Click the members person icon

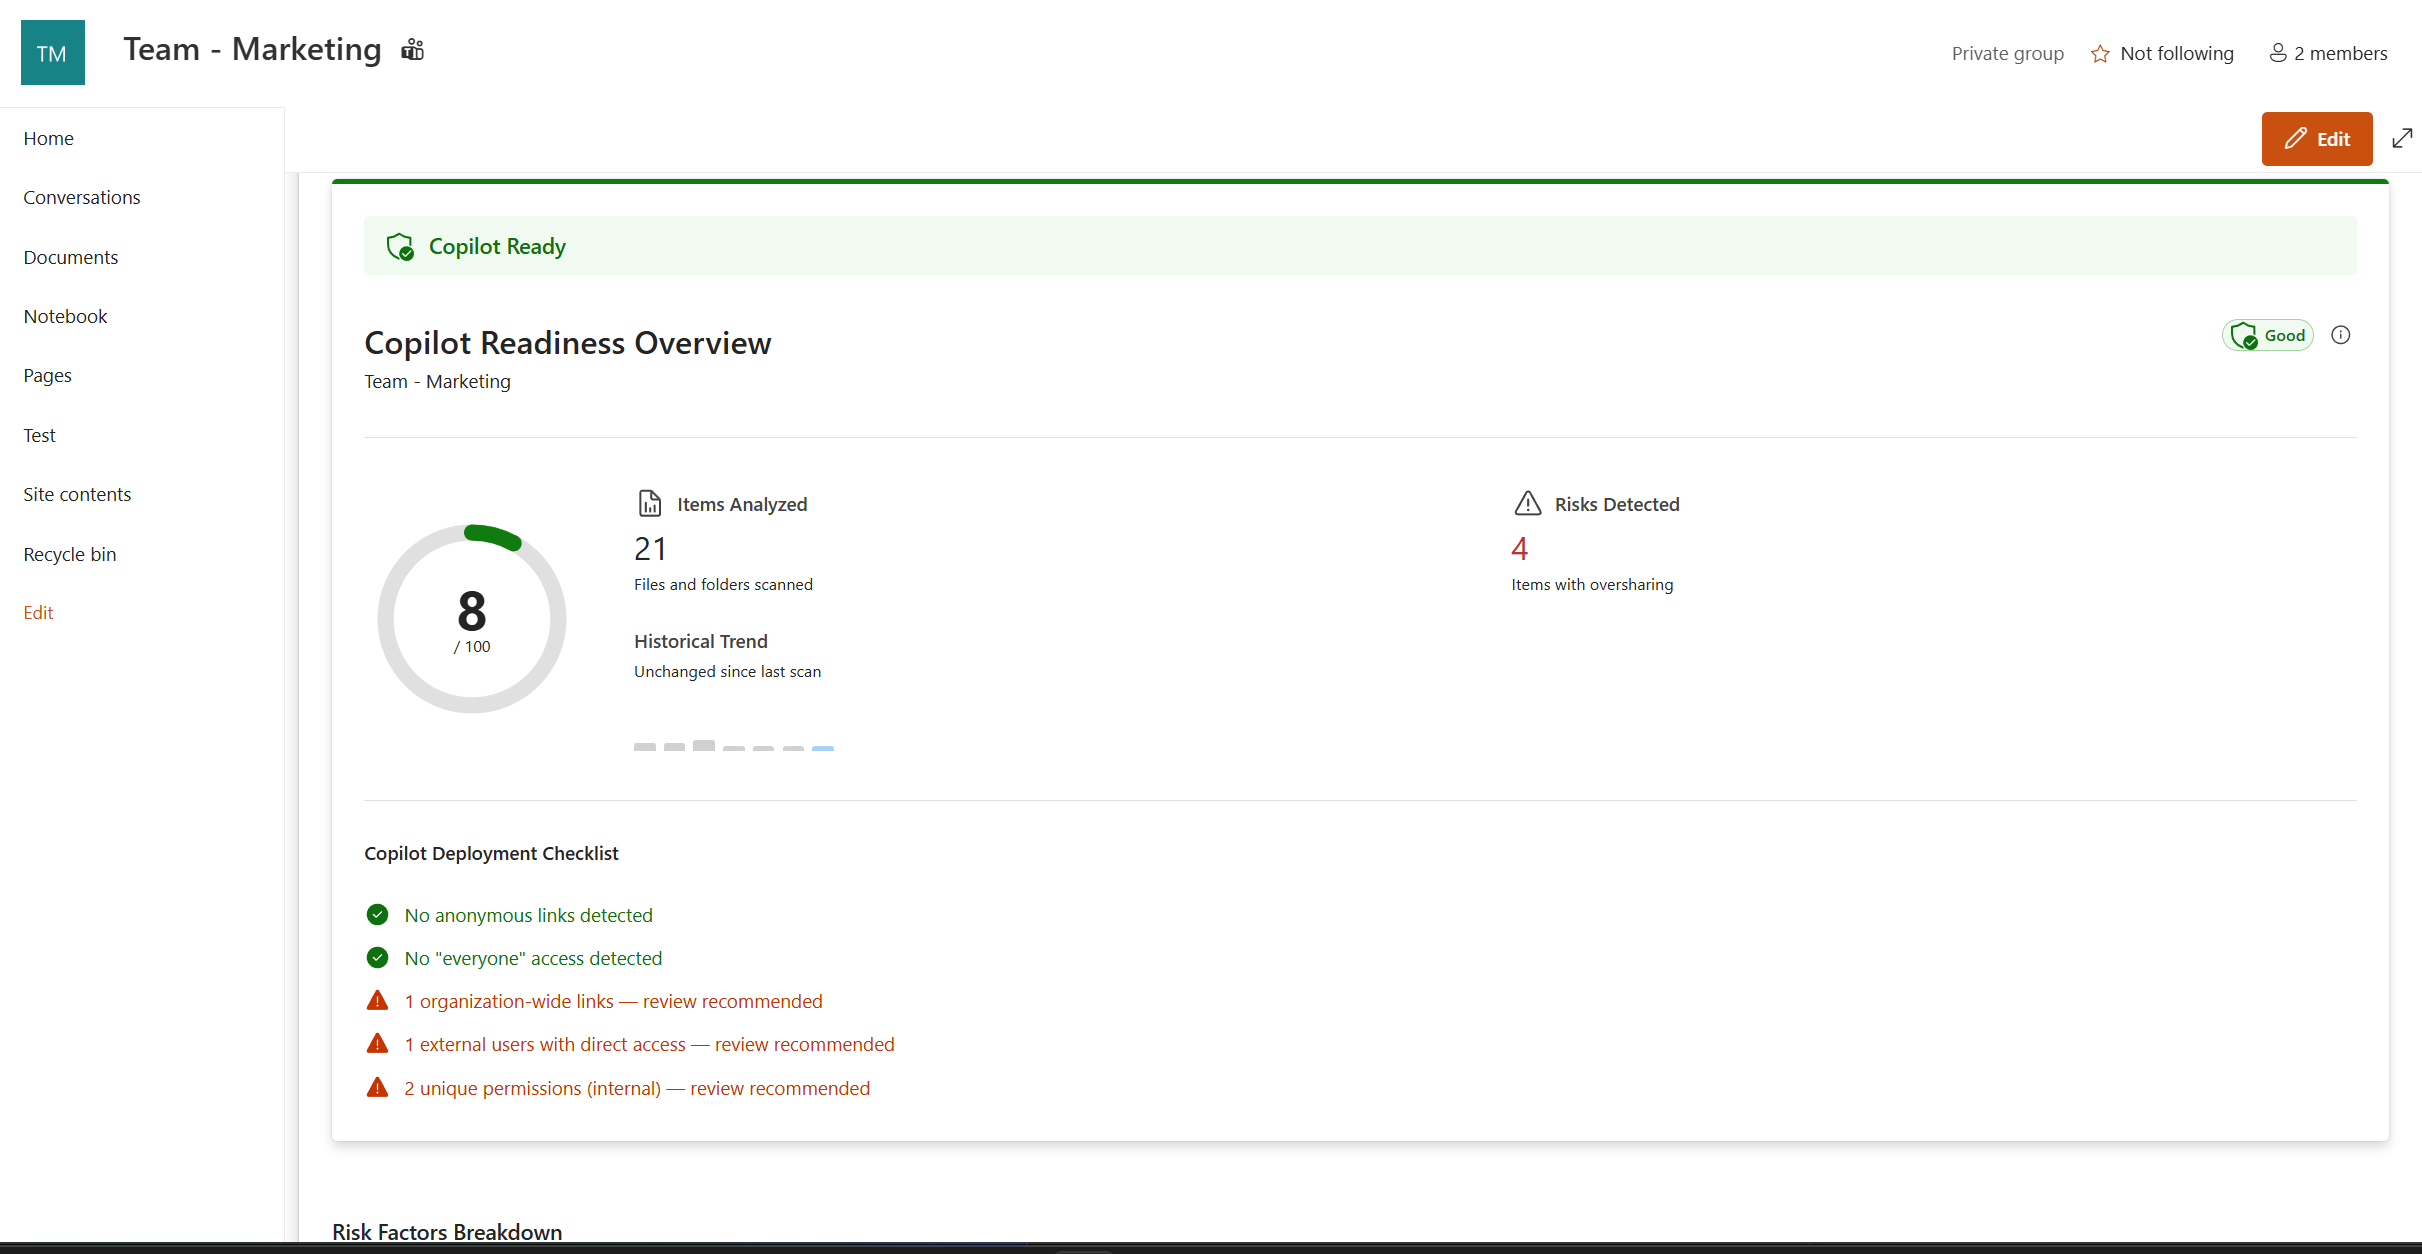coord(2278,53)
